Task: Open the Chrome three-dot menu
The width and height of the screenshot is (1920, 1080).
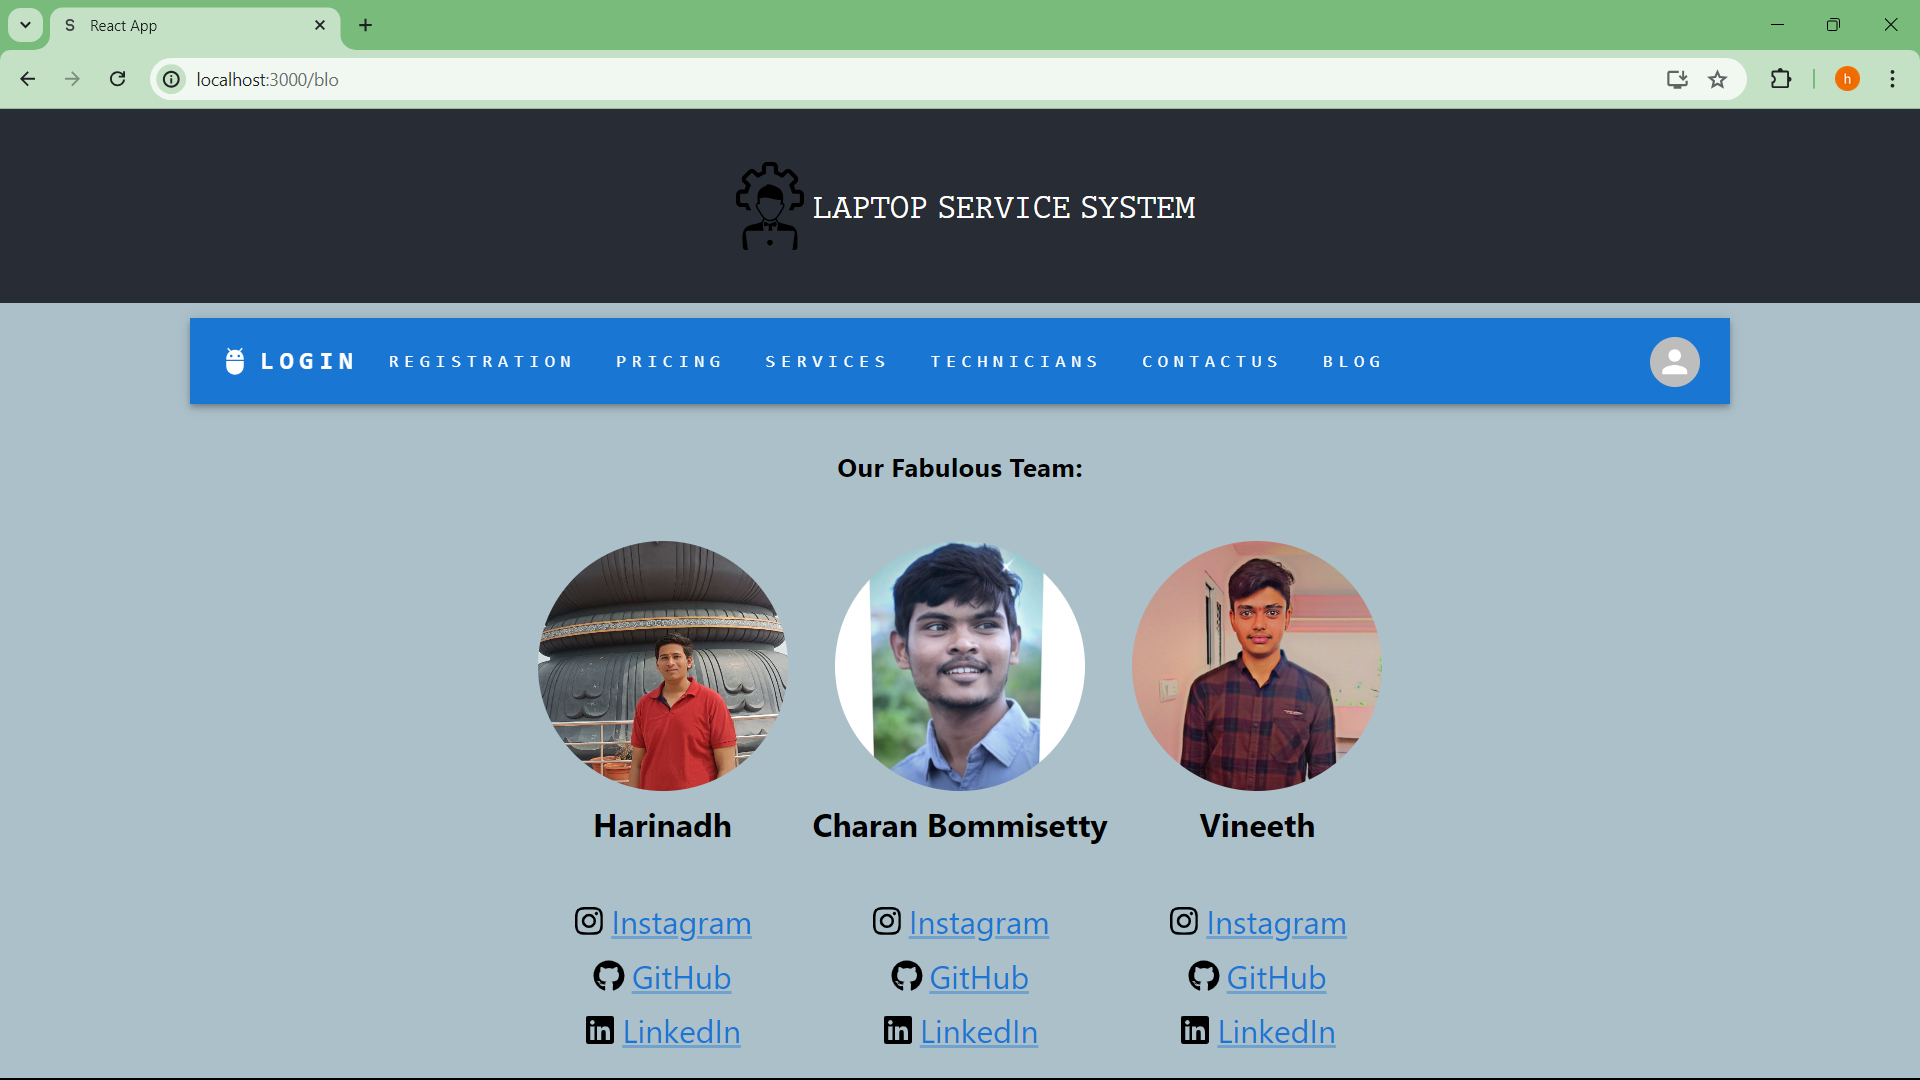Action: click(x=1892, y=79)
